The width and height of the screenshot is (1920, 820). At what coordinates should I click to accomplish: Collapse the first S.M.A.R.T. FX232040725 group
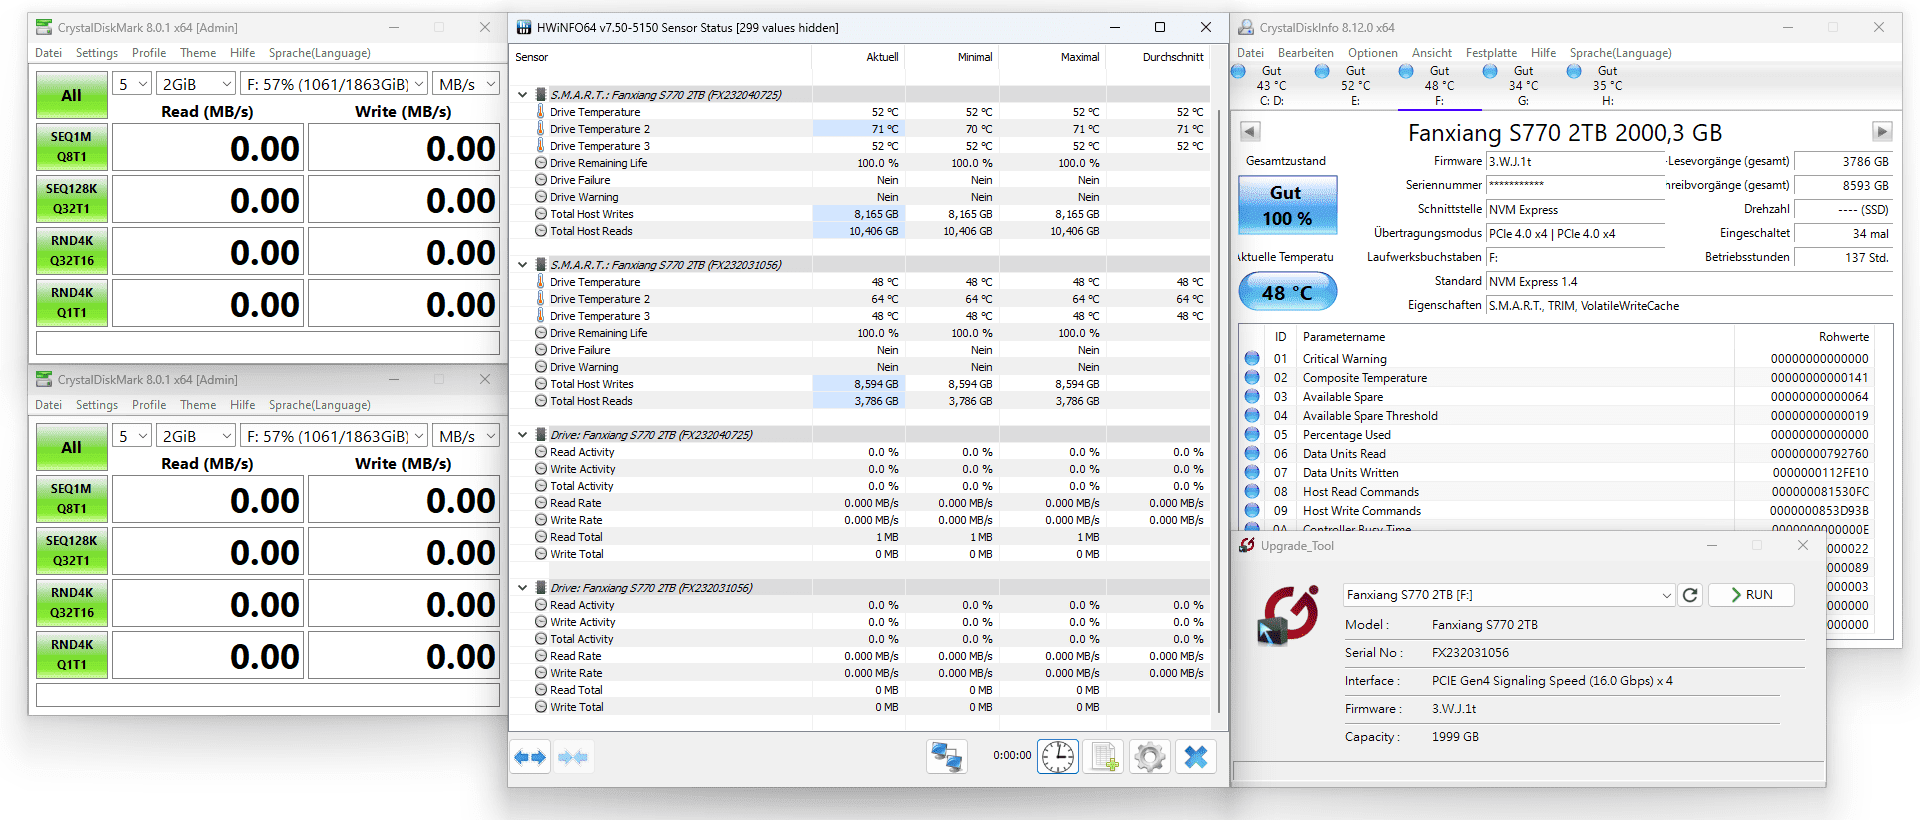(522, 95)
